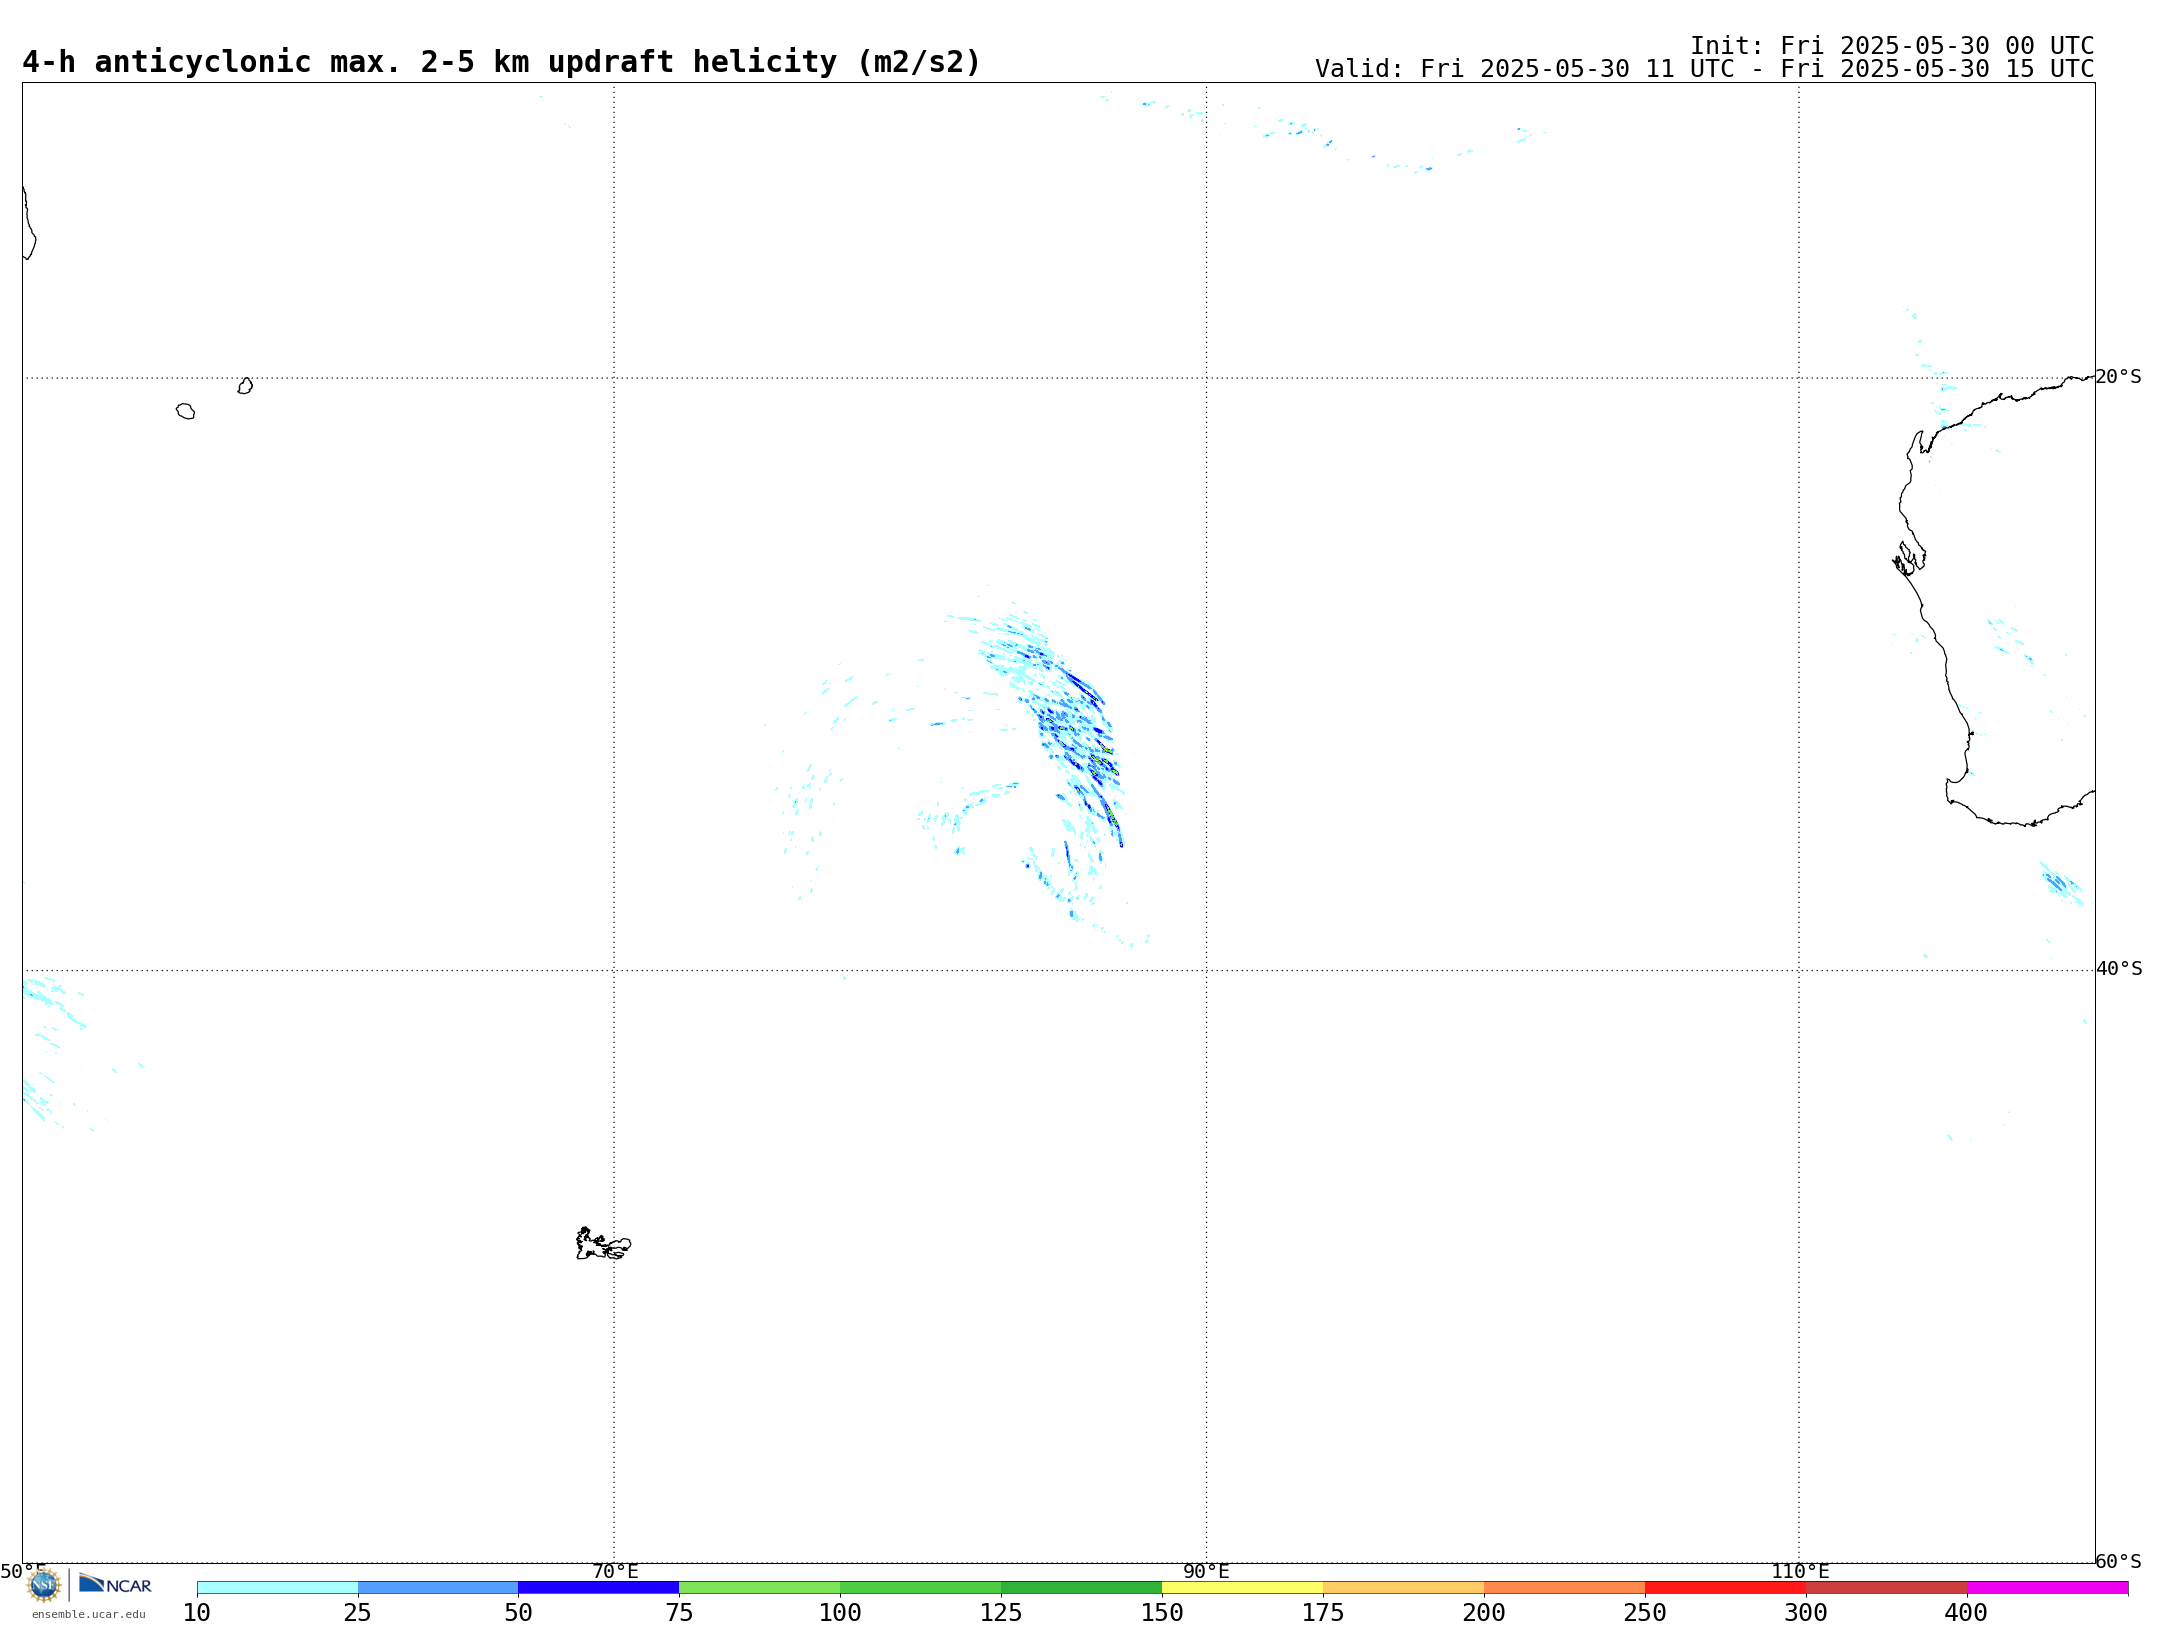
Task: Click the colorbar tick label 300
Action: pos(1806,1613)
